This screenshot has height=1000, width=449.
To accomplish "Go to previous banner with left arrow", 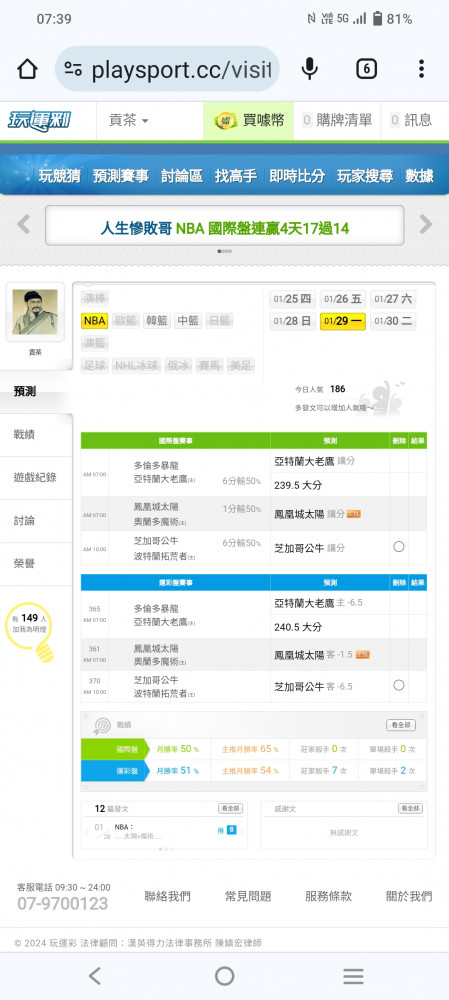I will (x=24, y=224).
